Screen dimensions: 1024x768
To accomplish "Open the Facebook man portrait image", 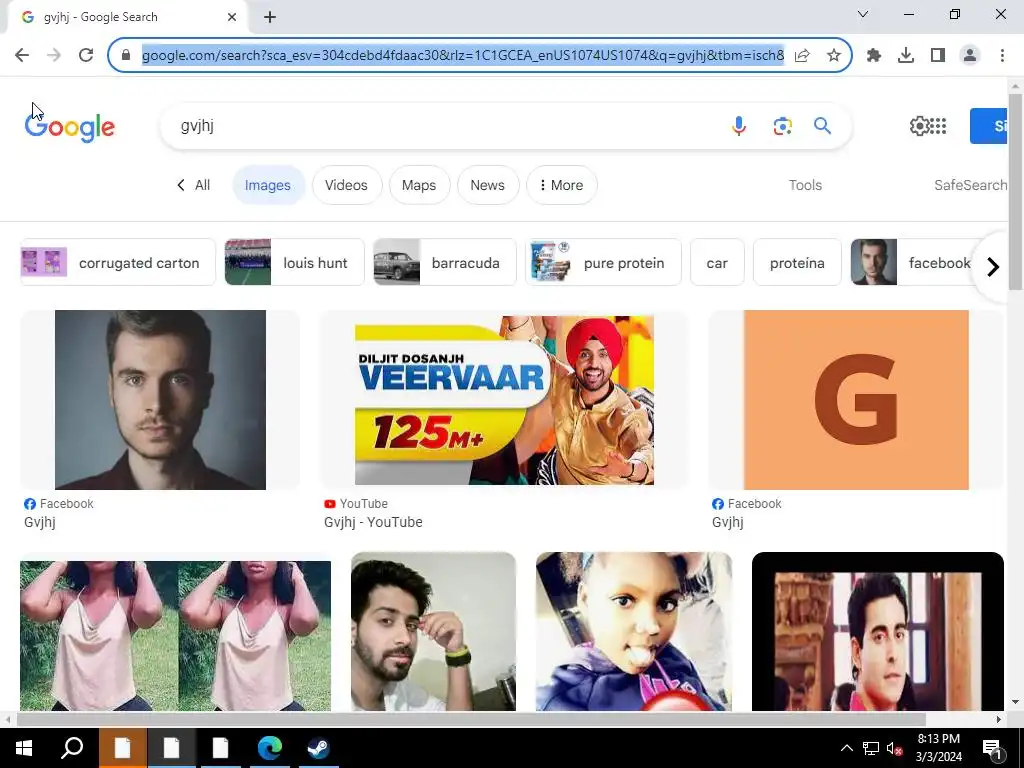I will 160,400.
